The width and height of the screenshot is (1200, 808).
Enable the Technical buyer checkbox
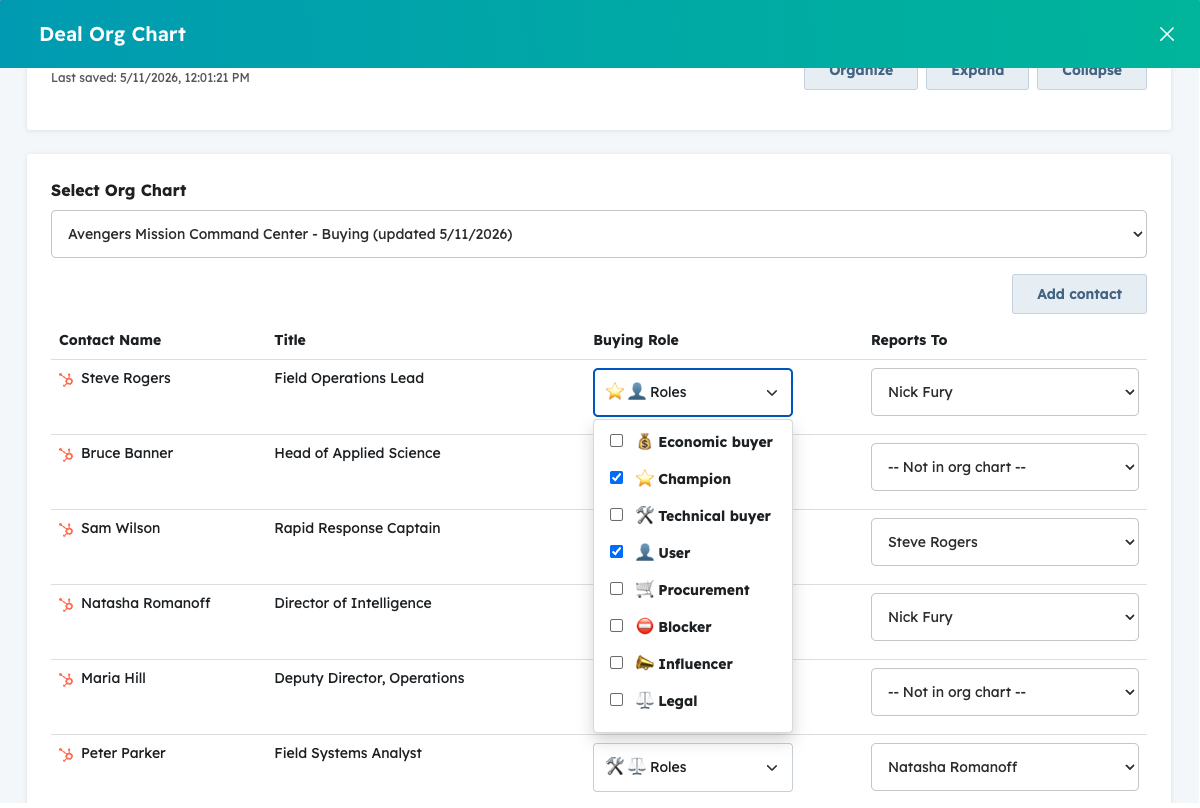[x=616, y=515]
